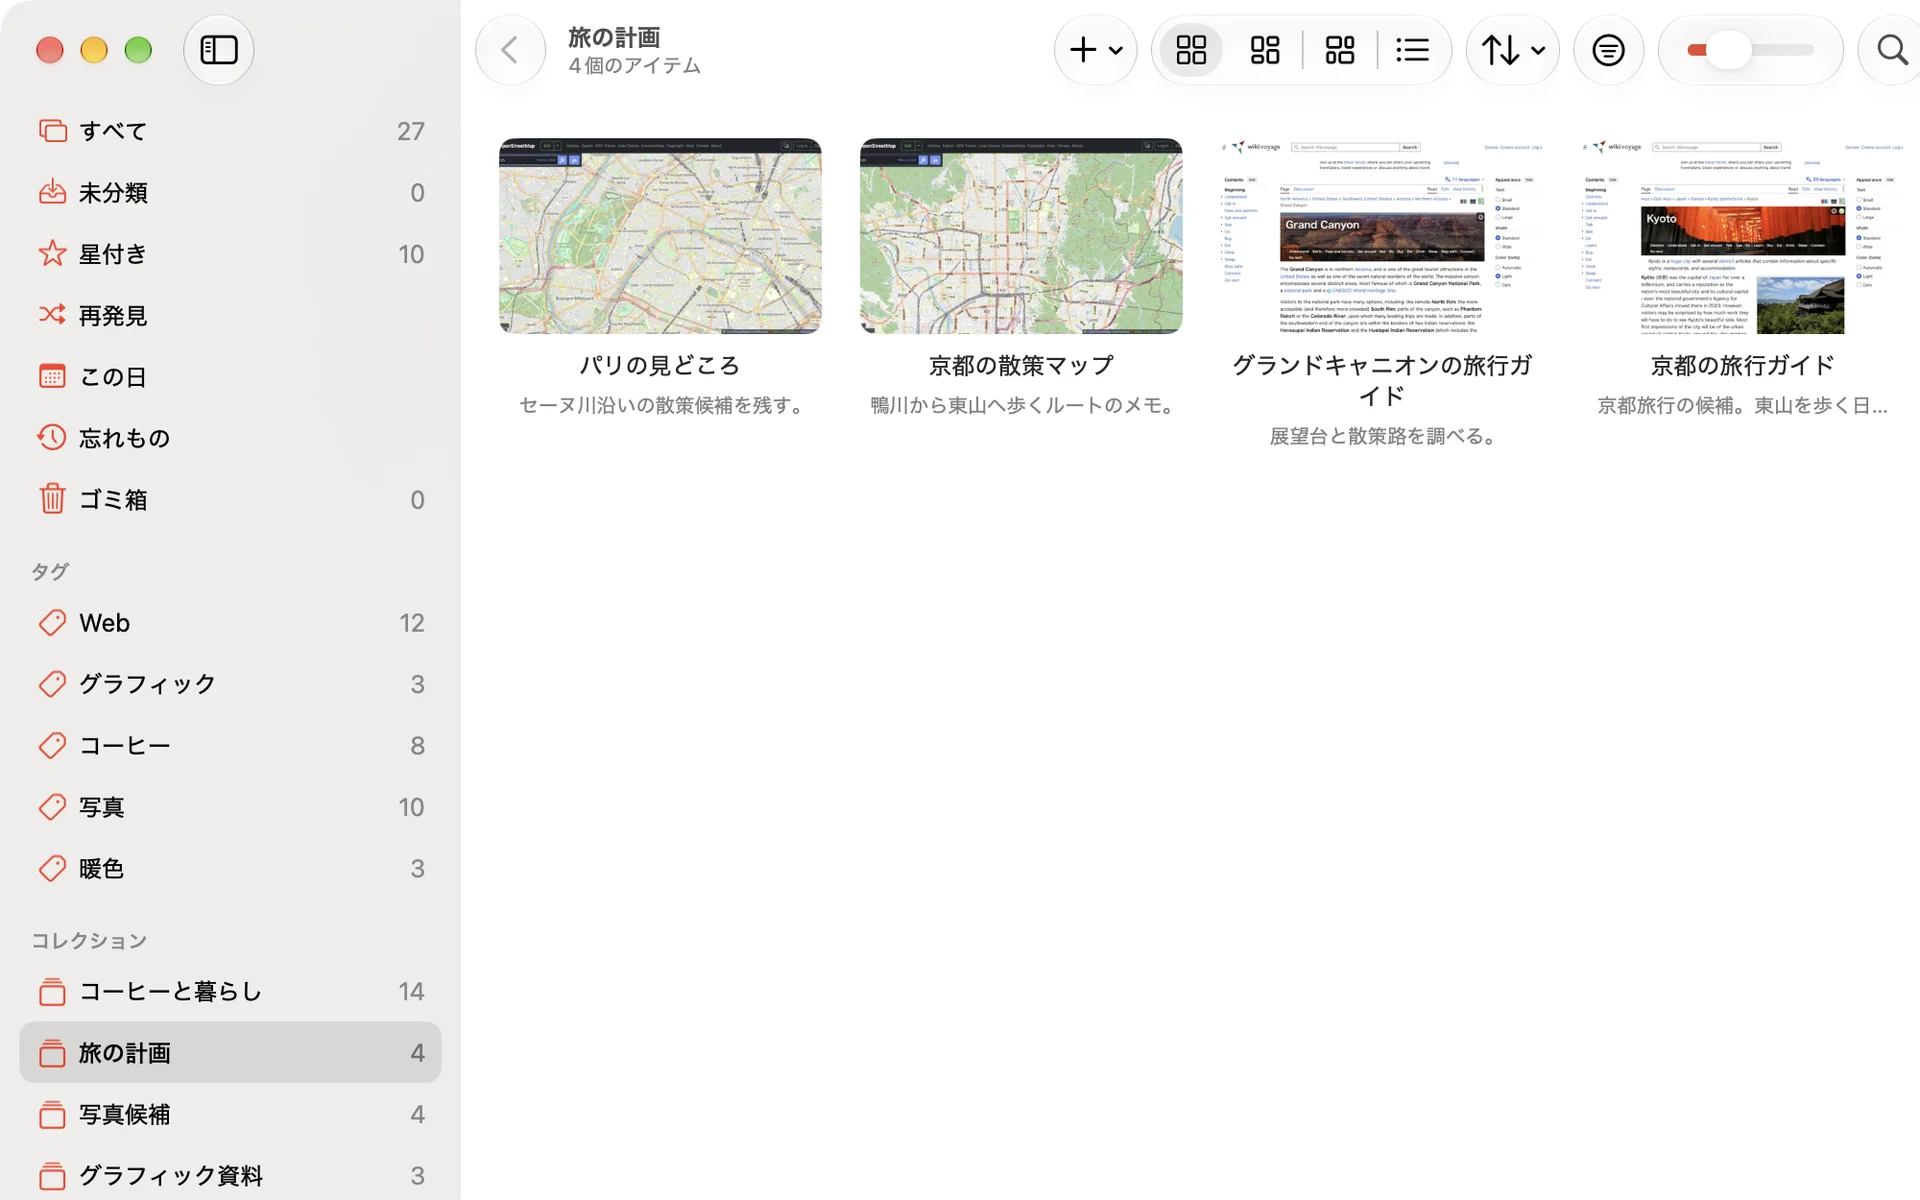Open 忘れもの section
This screenshot has width=1920, height=1200.
pyautogui.click(x=230, y=438)
